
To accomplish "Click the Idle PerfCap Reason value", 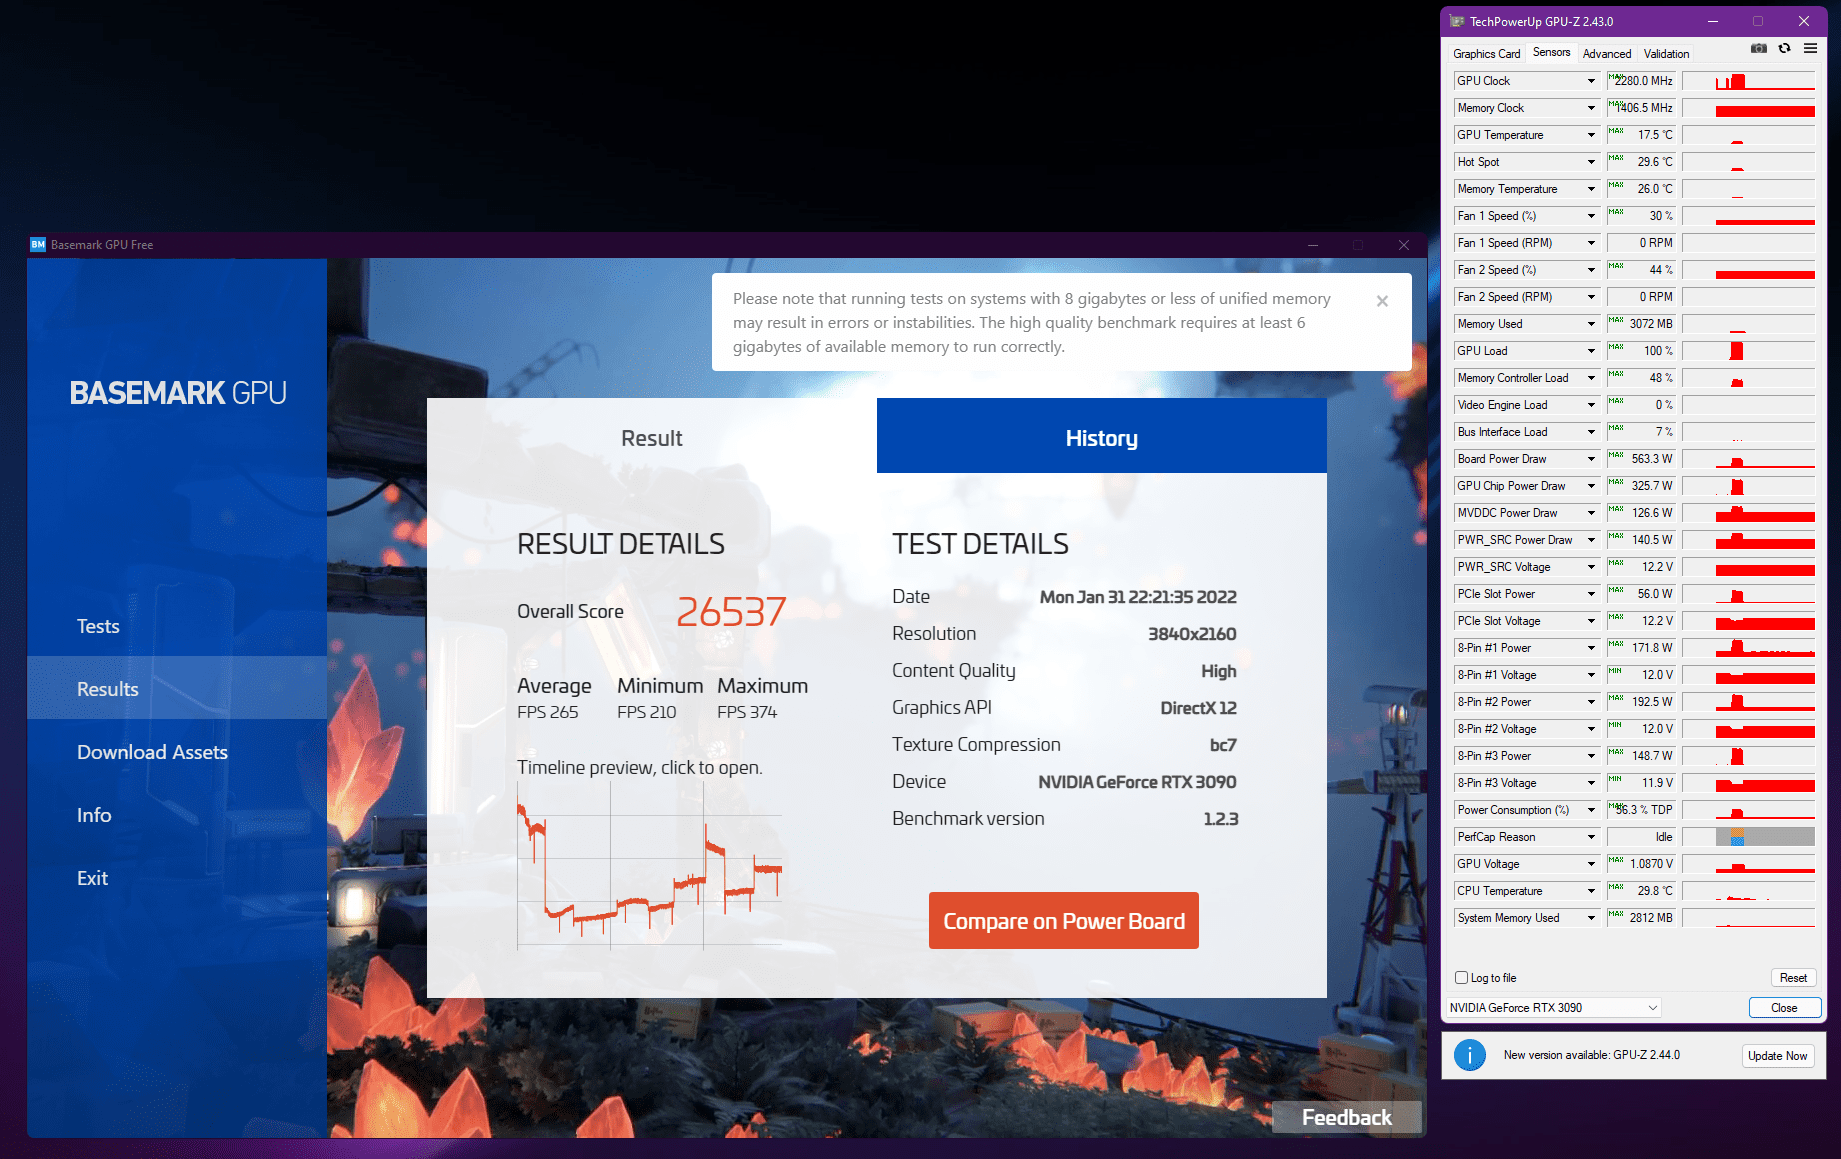I will pos(1641,837).
